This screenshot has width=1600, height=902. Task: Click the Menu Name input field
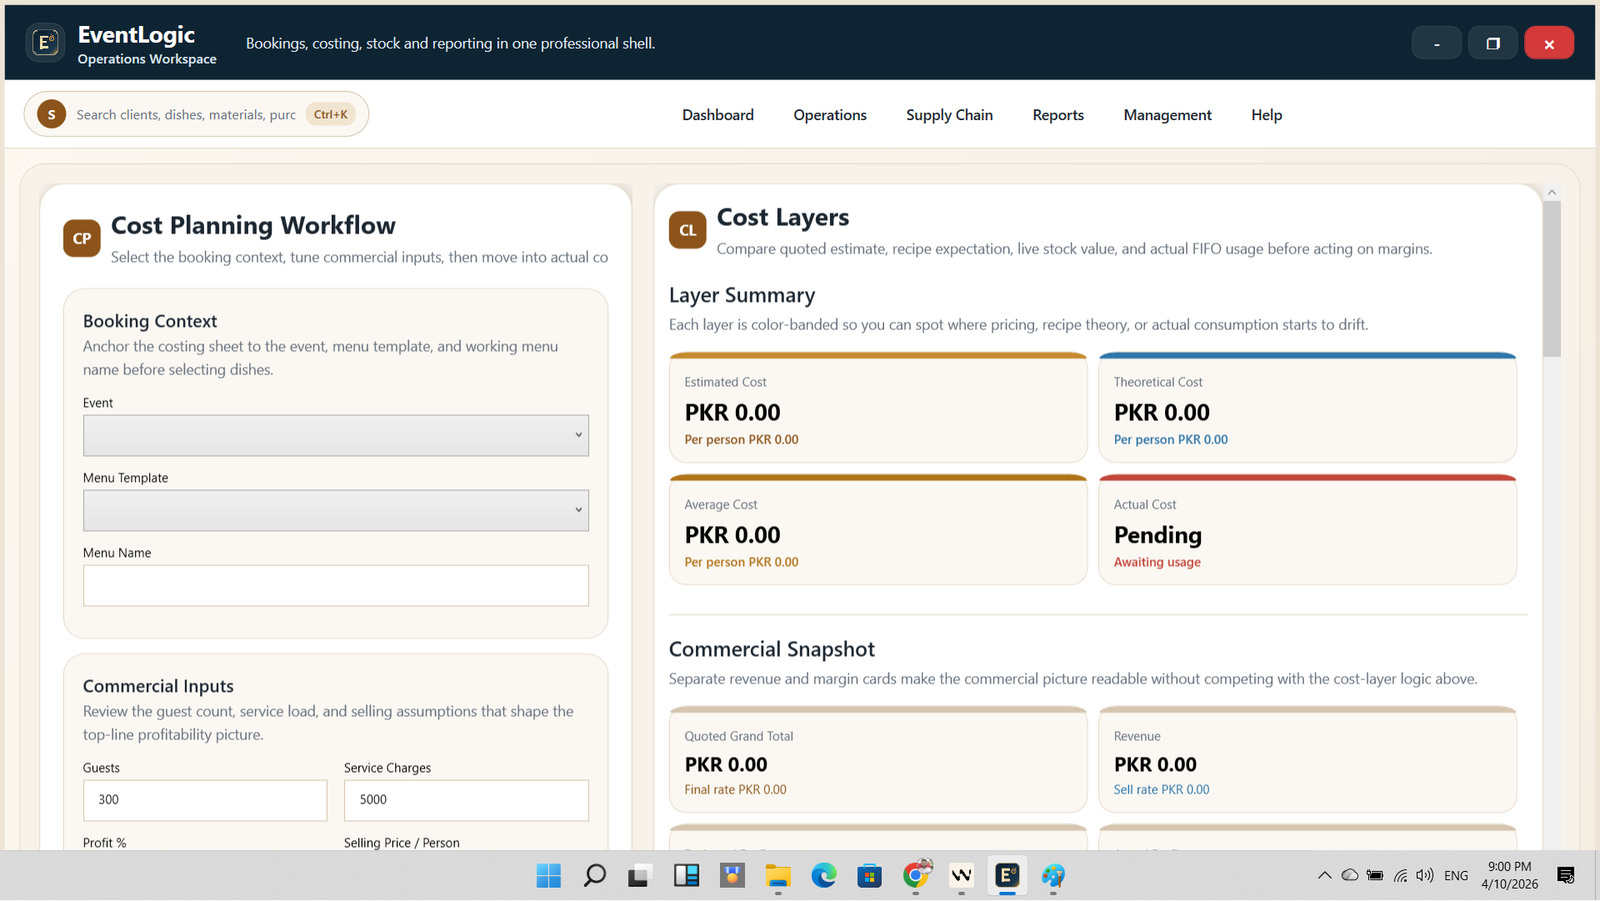pyautogui.click(x=335, y=585)
